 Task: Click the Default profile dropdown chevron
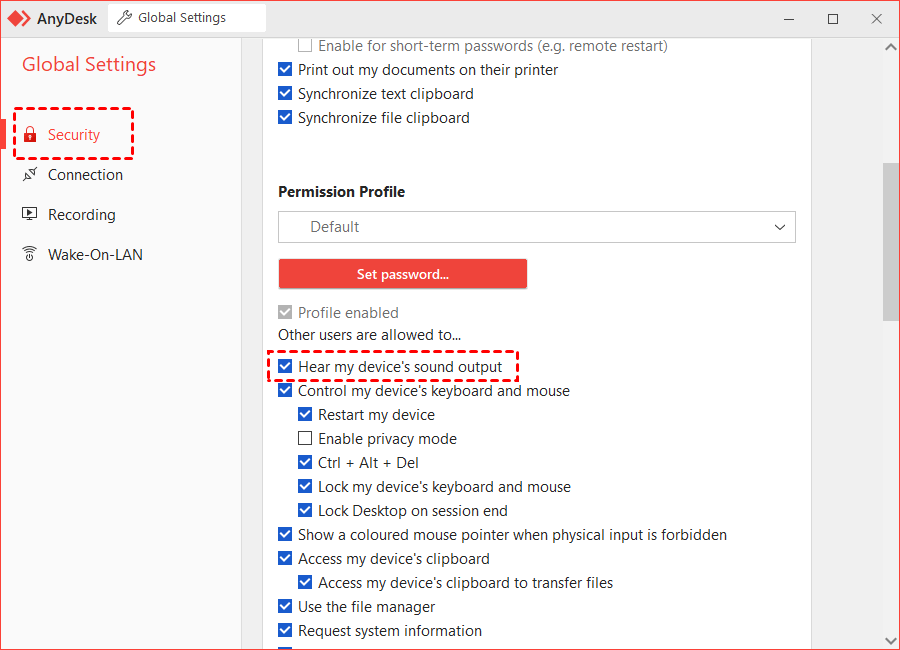point(780,227)
